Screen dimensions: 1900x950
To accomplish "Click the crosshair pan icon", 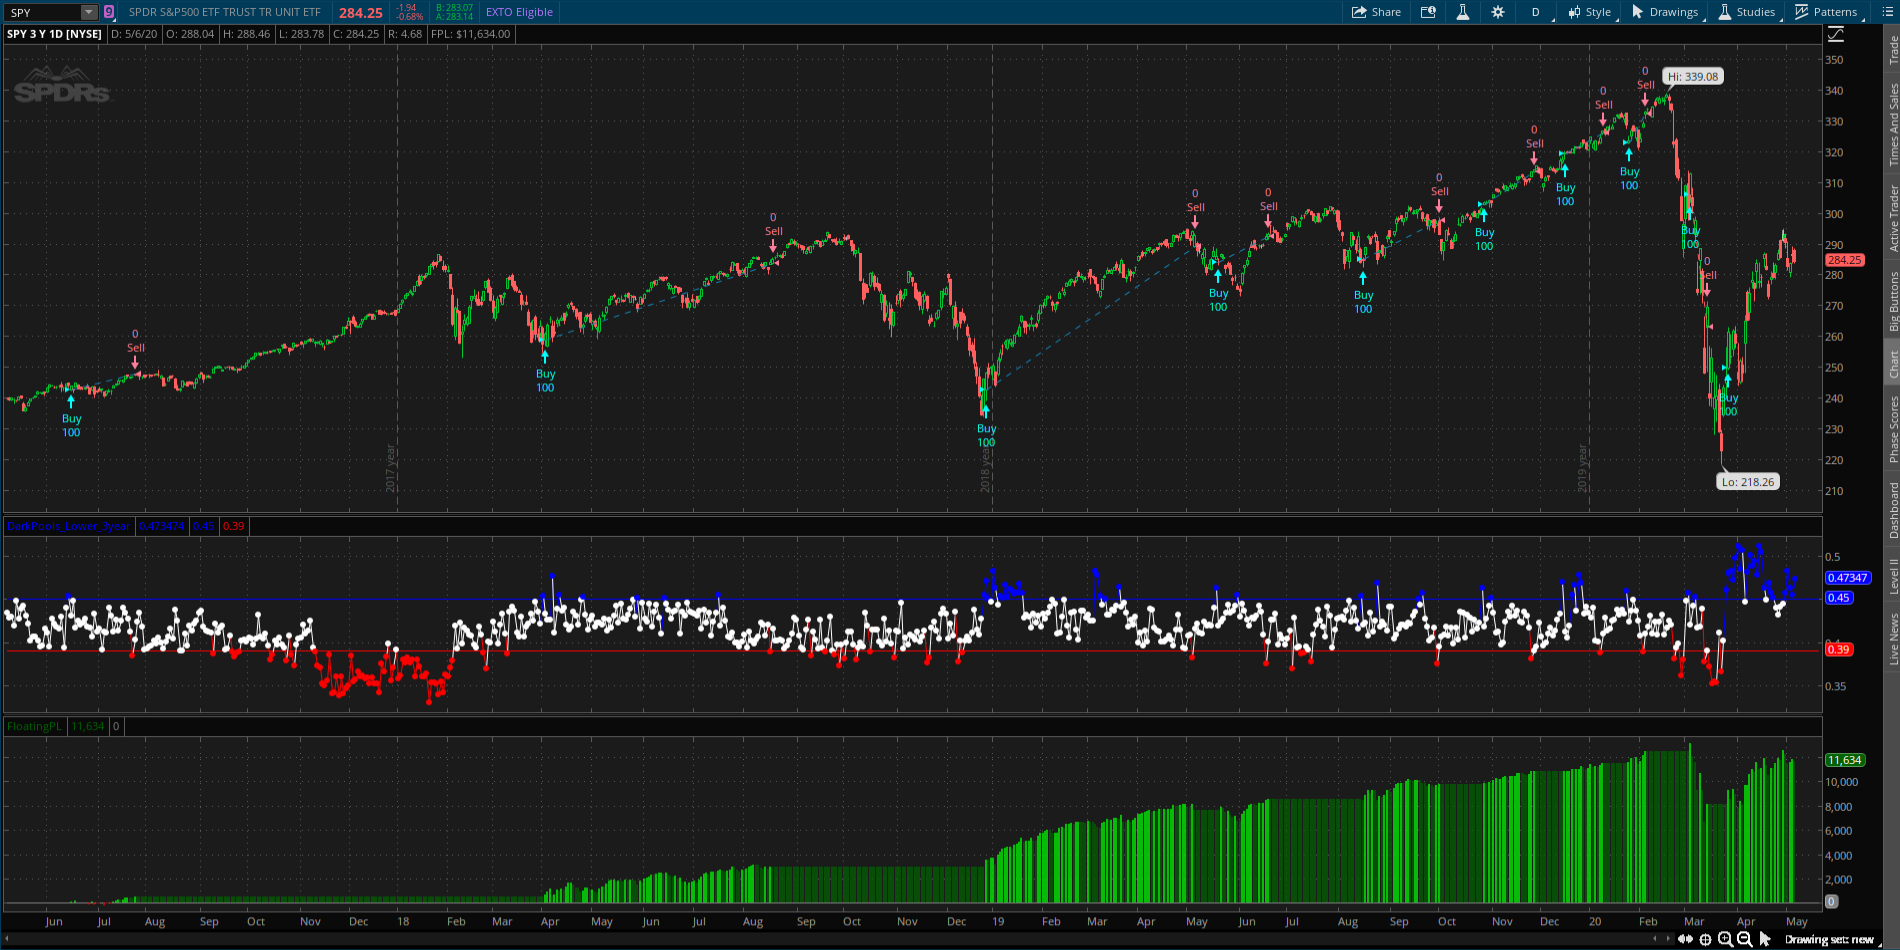I will pyautogui.click(x=1705, y=939).
